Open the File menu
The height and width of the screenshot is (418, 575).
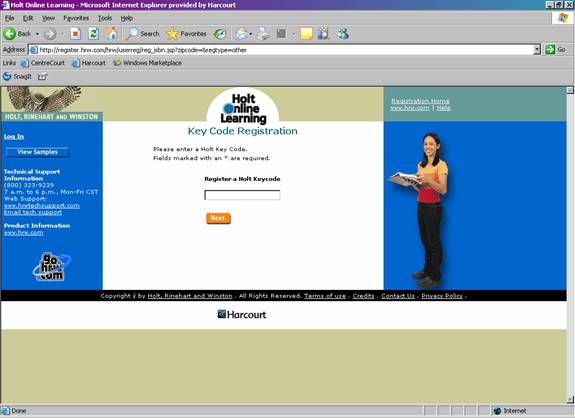click(9, 18)
